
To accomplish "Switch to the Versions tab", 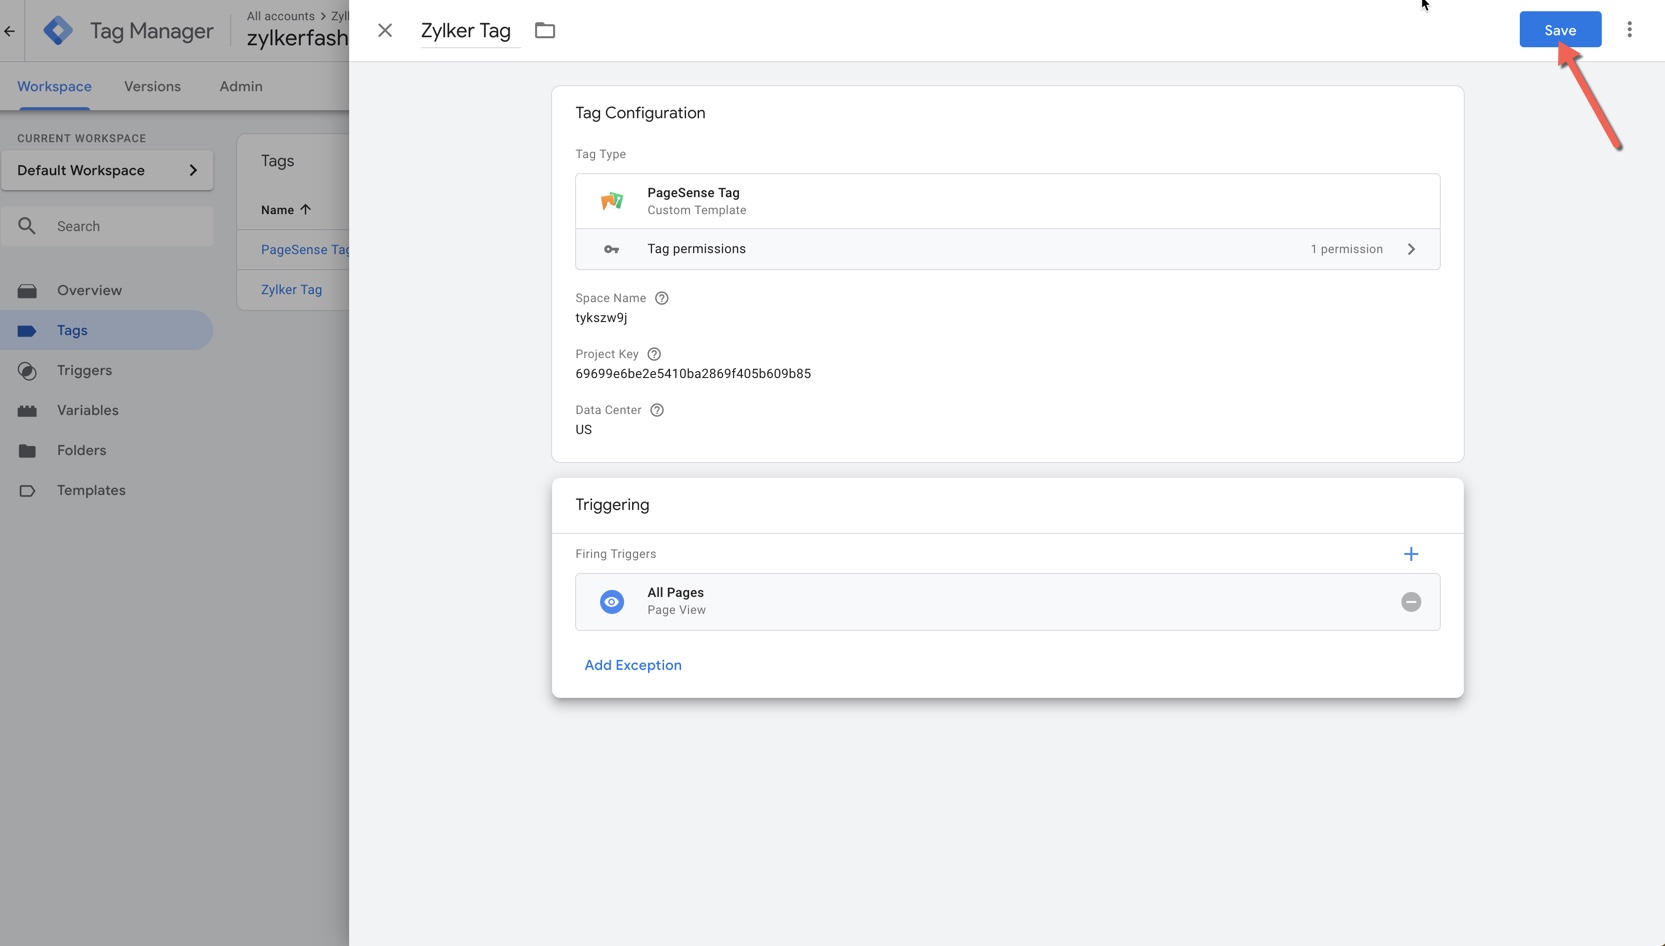I will tap(152, 87).
